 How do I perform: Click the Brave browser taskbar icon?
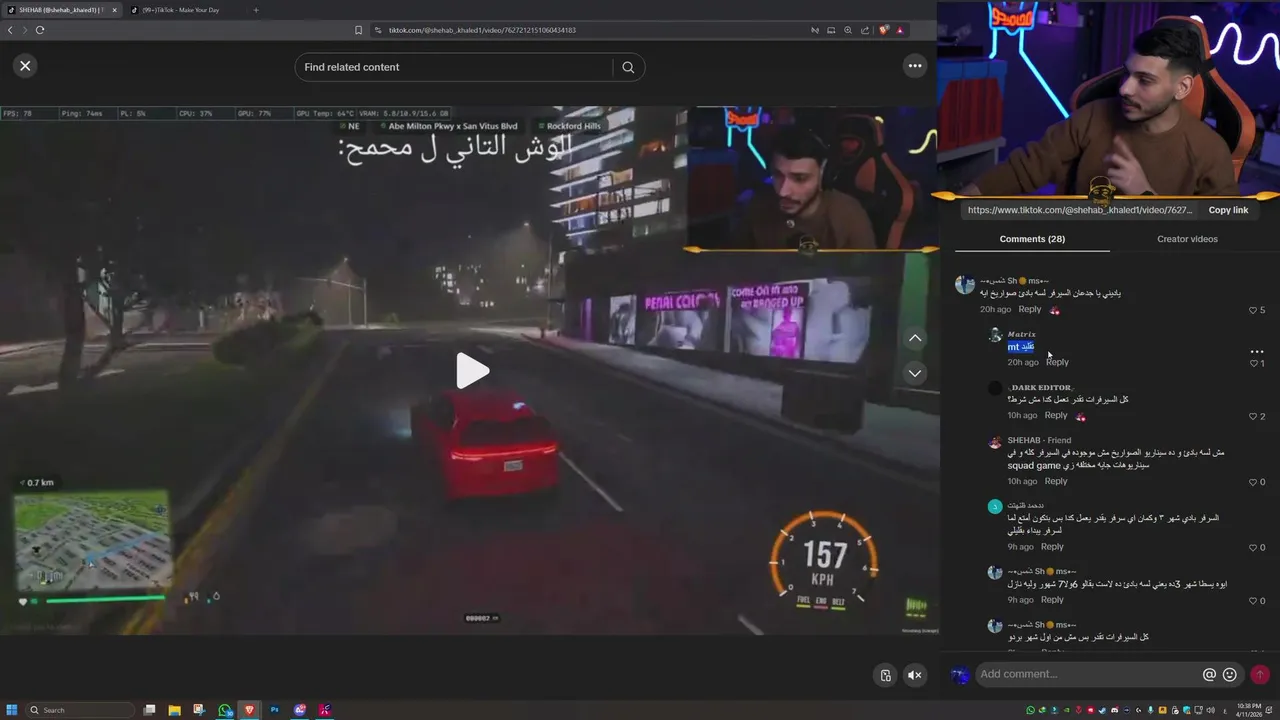pos(249,710)
